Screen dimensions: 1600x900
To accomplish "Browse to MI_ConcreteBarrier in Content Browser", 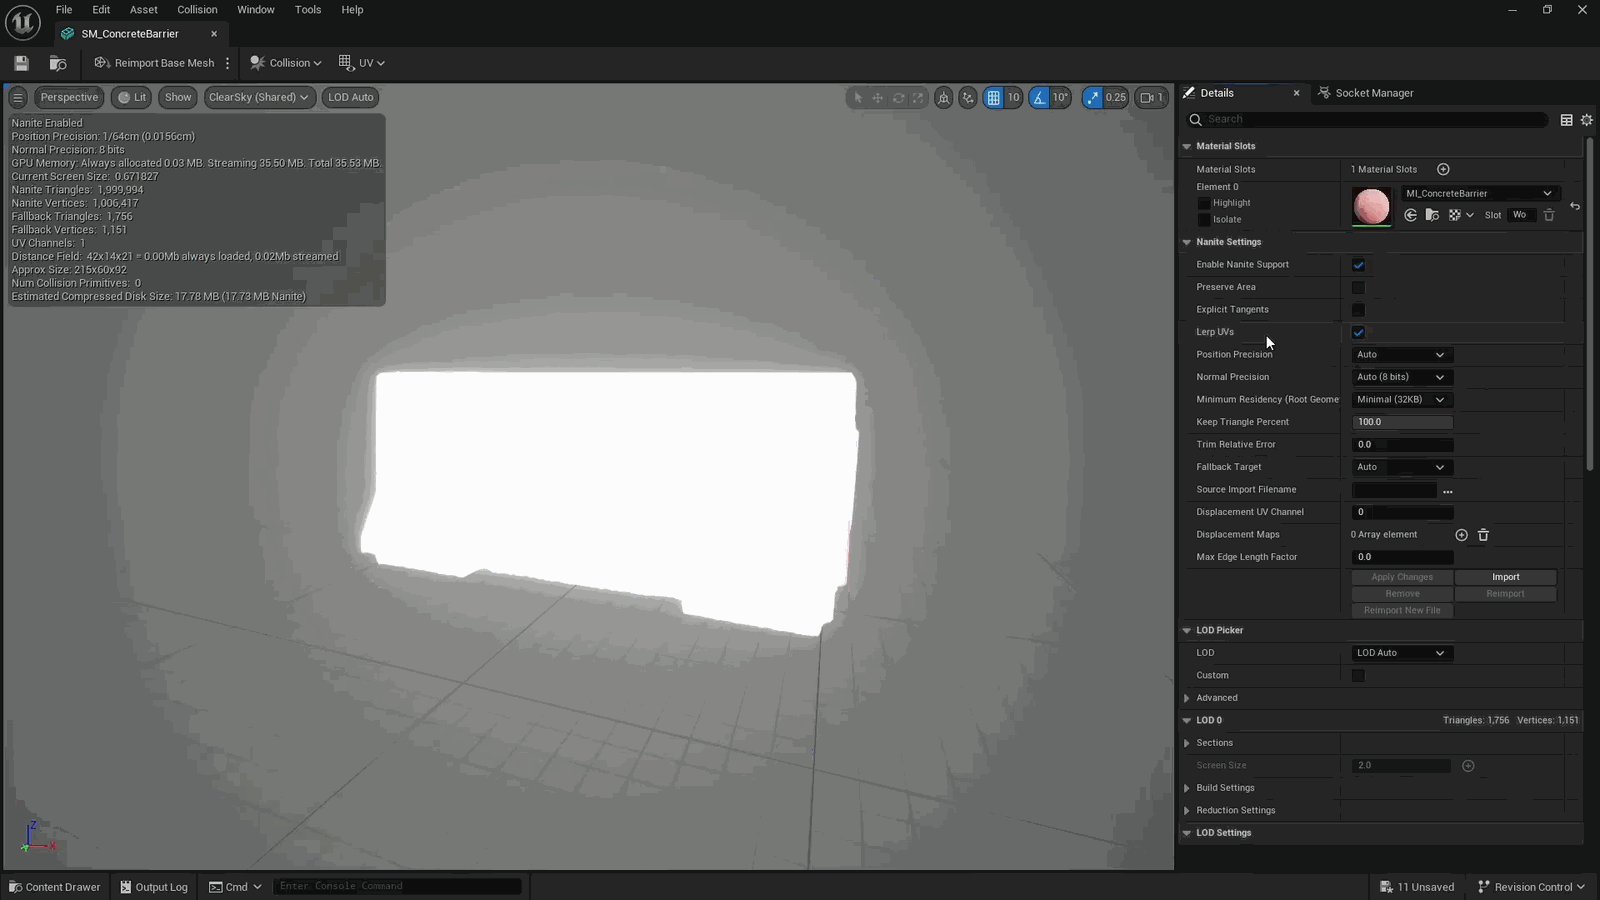I will click(1432, 215).
